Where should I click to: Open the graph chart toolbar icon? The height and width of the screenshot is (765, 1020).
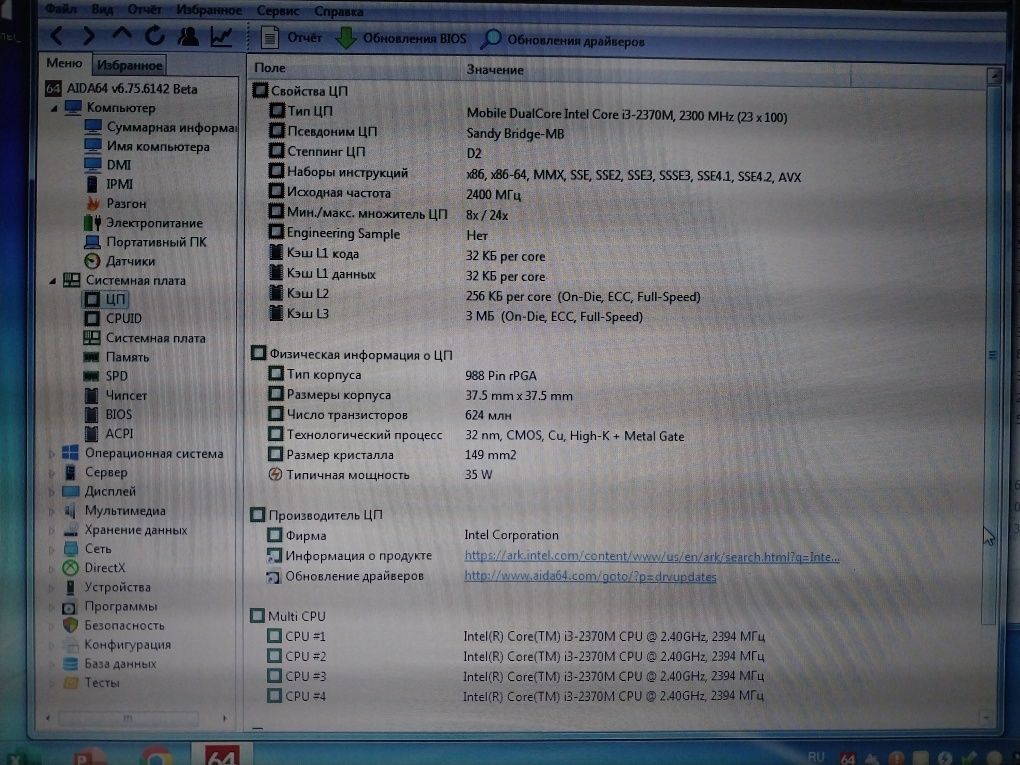click(221, 36)
